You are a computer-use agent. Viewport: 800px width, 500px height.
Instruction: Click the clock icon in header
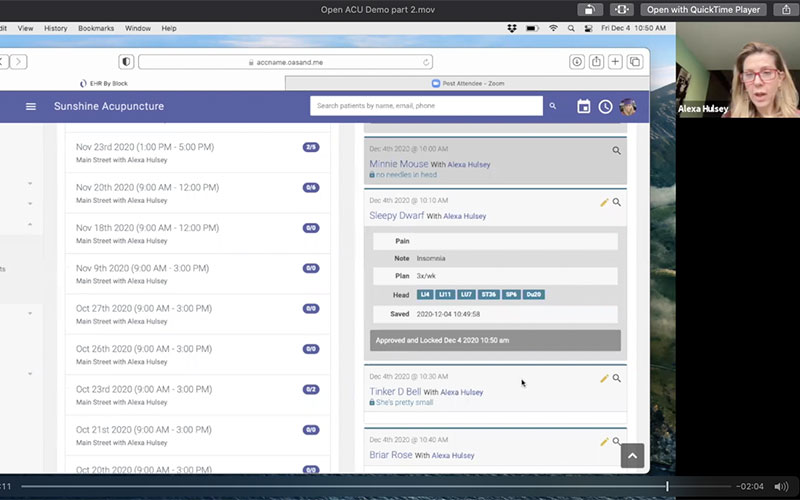point(606,106)
